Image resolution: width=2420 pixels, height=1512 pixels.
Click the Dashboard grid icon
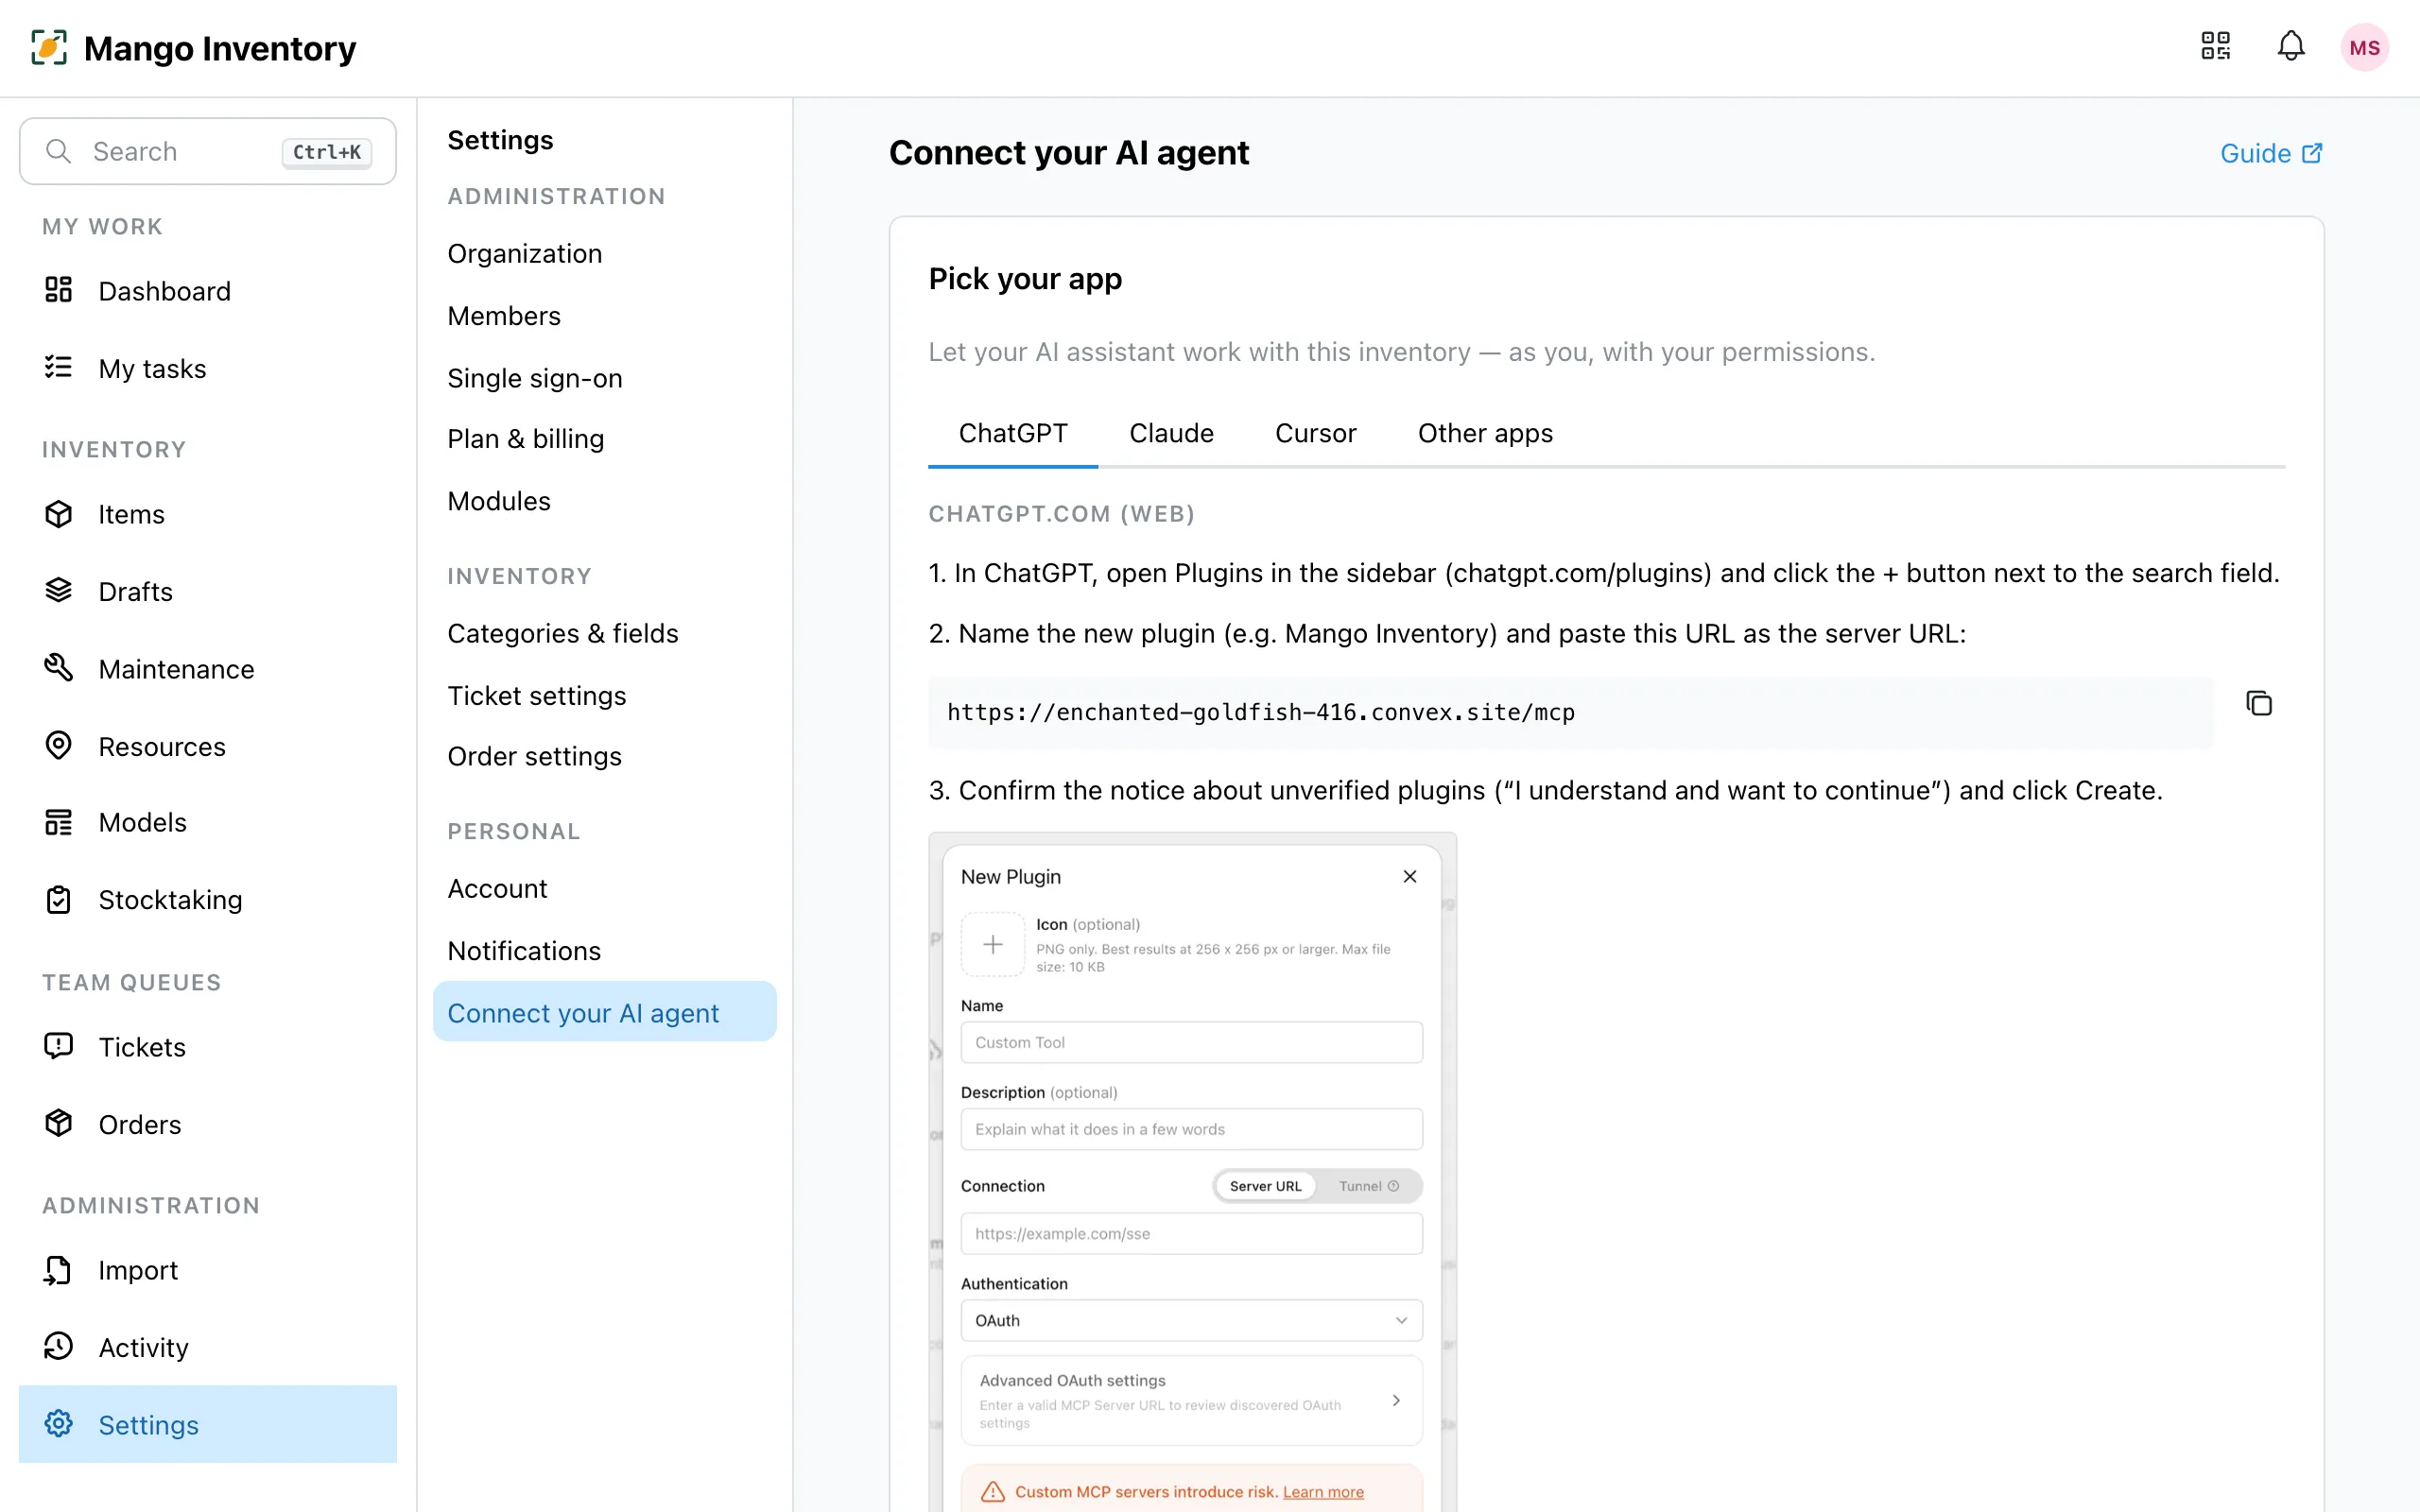pyautogui.click(x=59, y=290)
